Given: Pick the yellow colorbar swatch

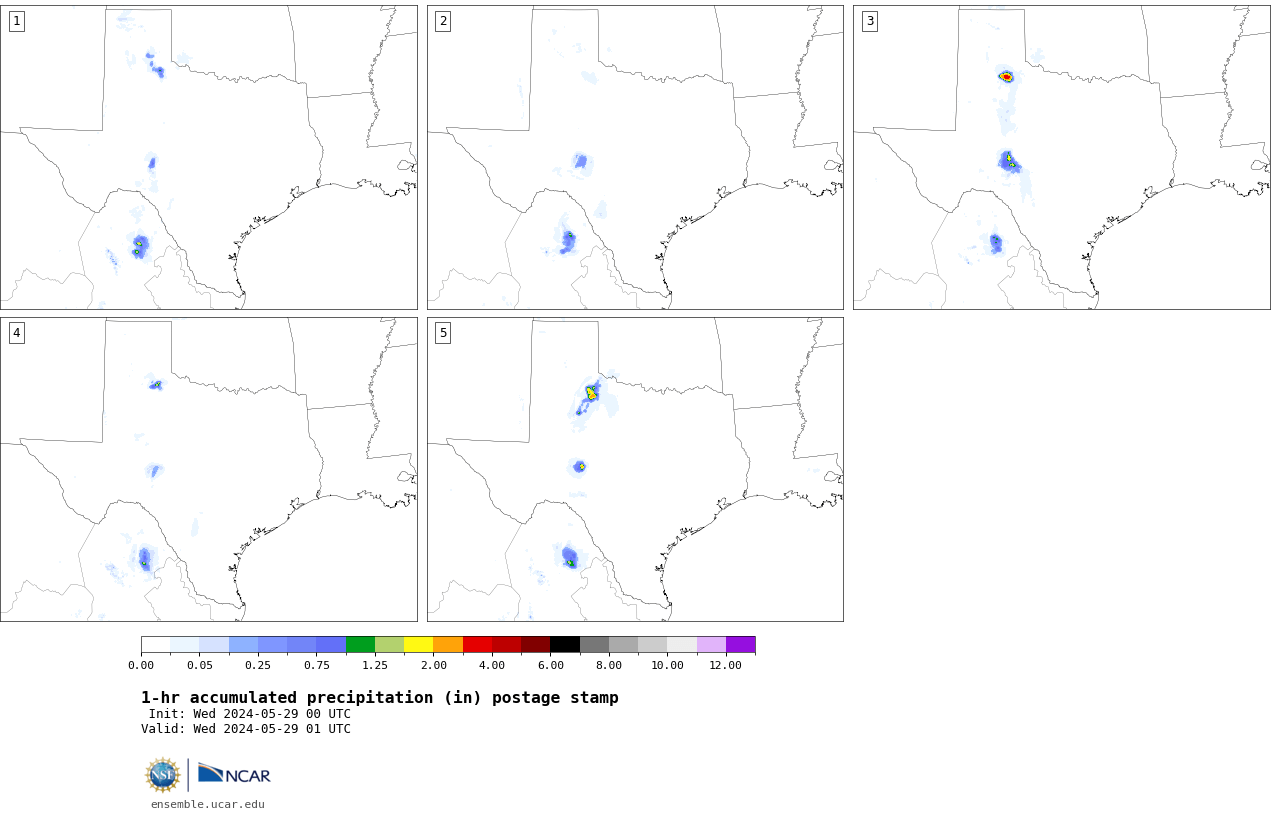Looking at the screenshot, I should pos(419,644).
